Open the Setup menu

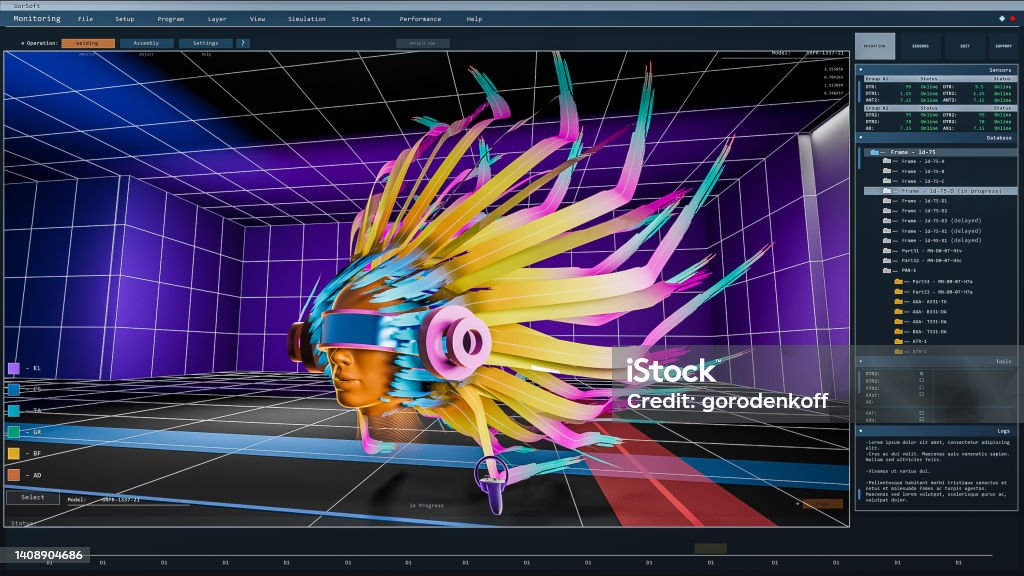125,19
